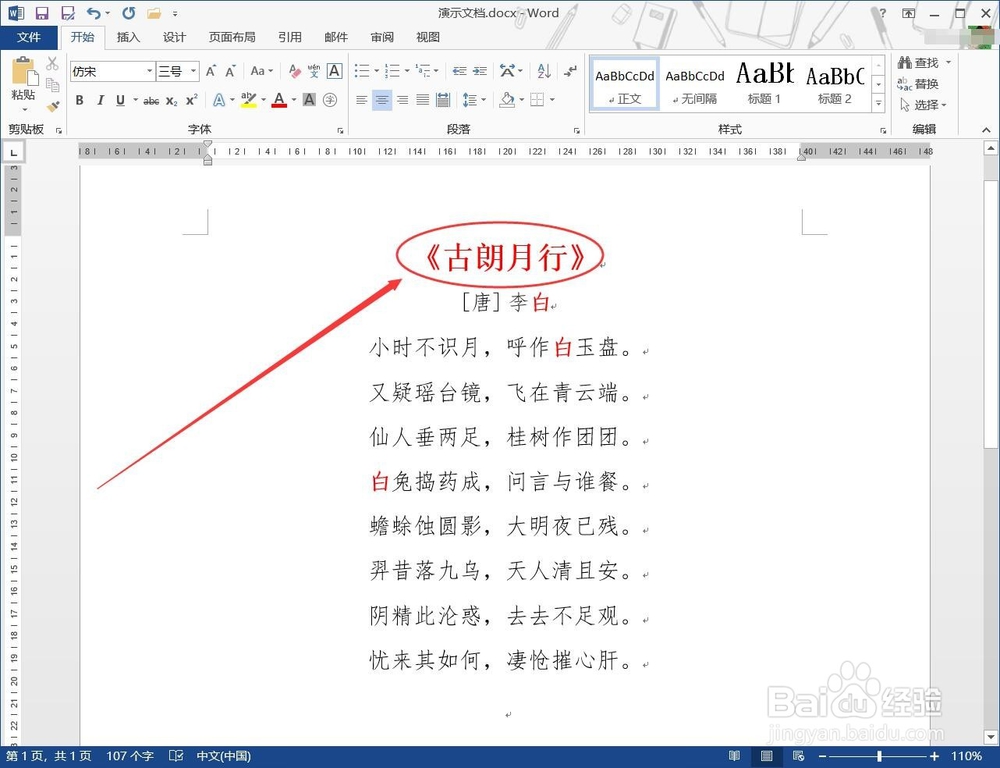This screenshot has width=1000, height=768.
Task: Open the Format Painter tool
Action: coord(52,107)
